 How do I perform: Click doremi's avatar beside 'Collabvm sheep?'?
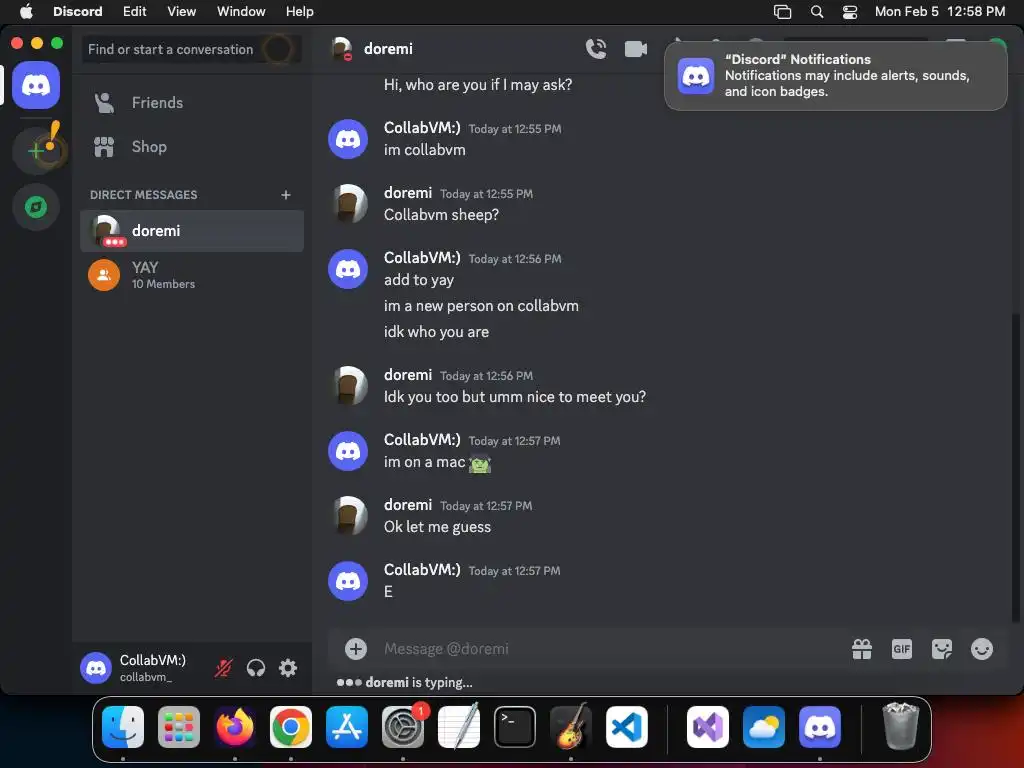(347, 203)
